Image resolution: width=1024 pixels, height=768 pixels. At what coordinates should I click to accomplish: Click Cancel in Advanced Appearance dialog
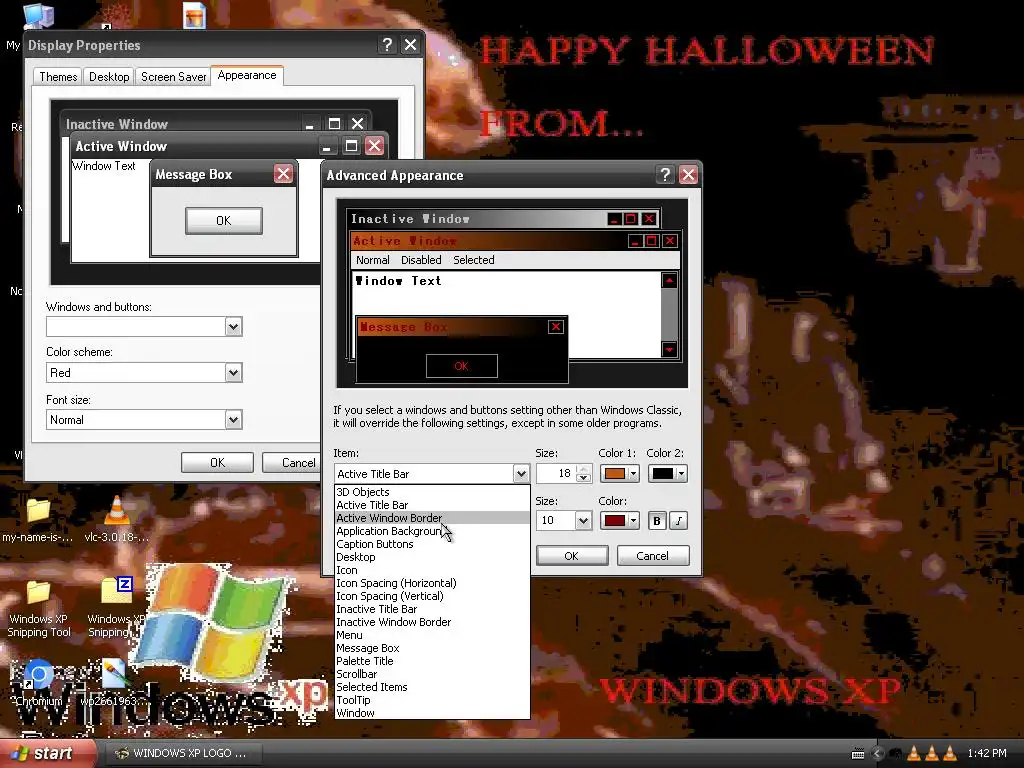coord(652,556)
